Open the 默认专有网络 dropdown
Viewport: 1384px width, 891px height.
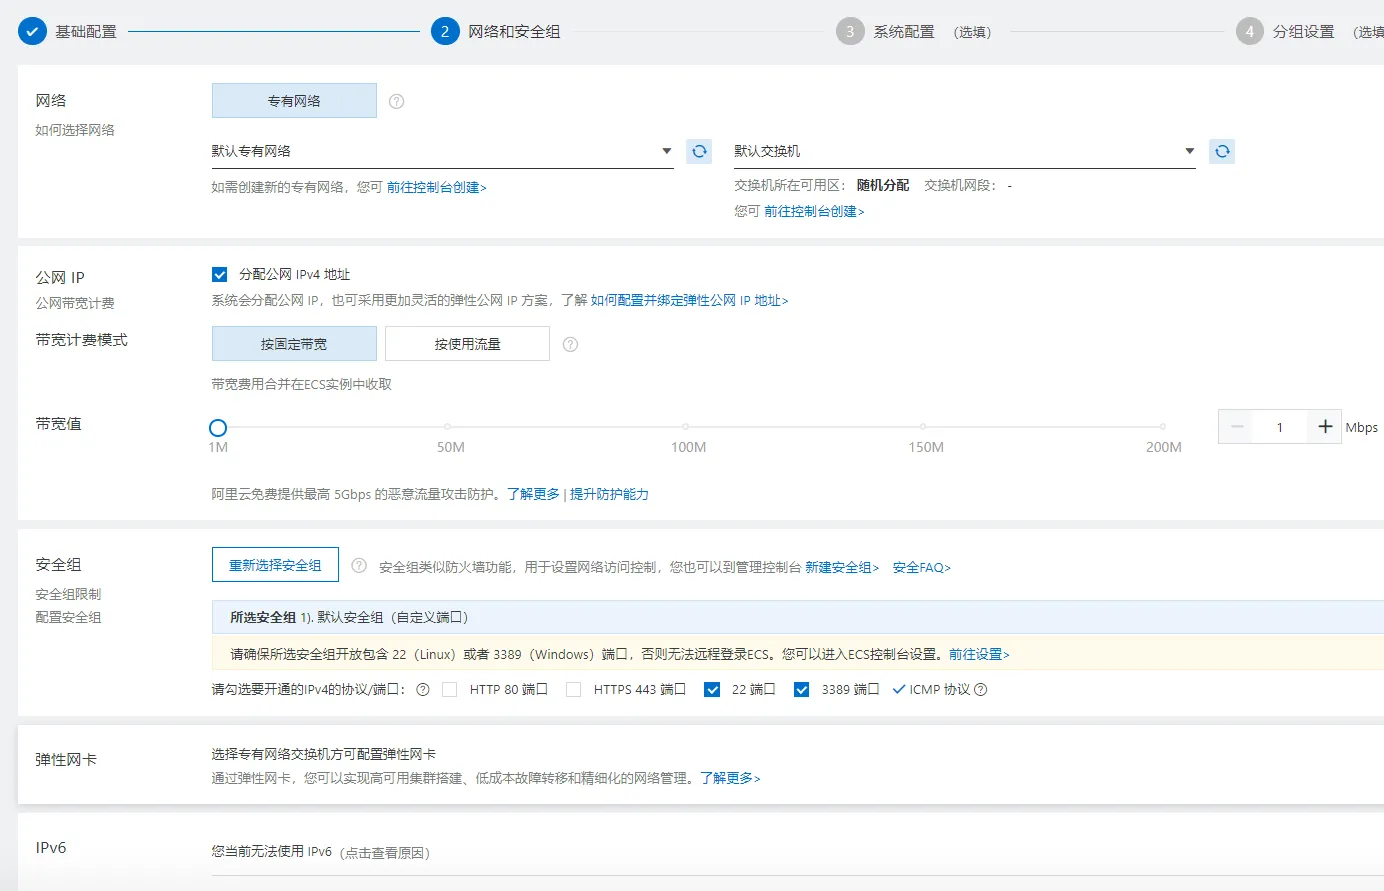tap(442, 151)
